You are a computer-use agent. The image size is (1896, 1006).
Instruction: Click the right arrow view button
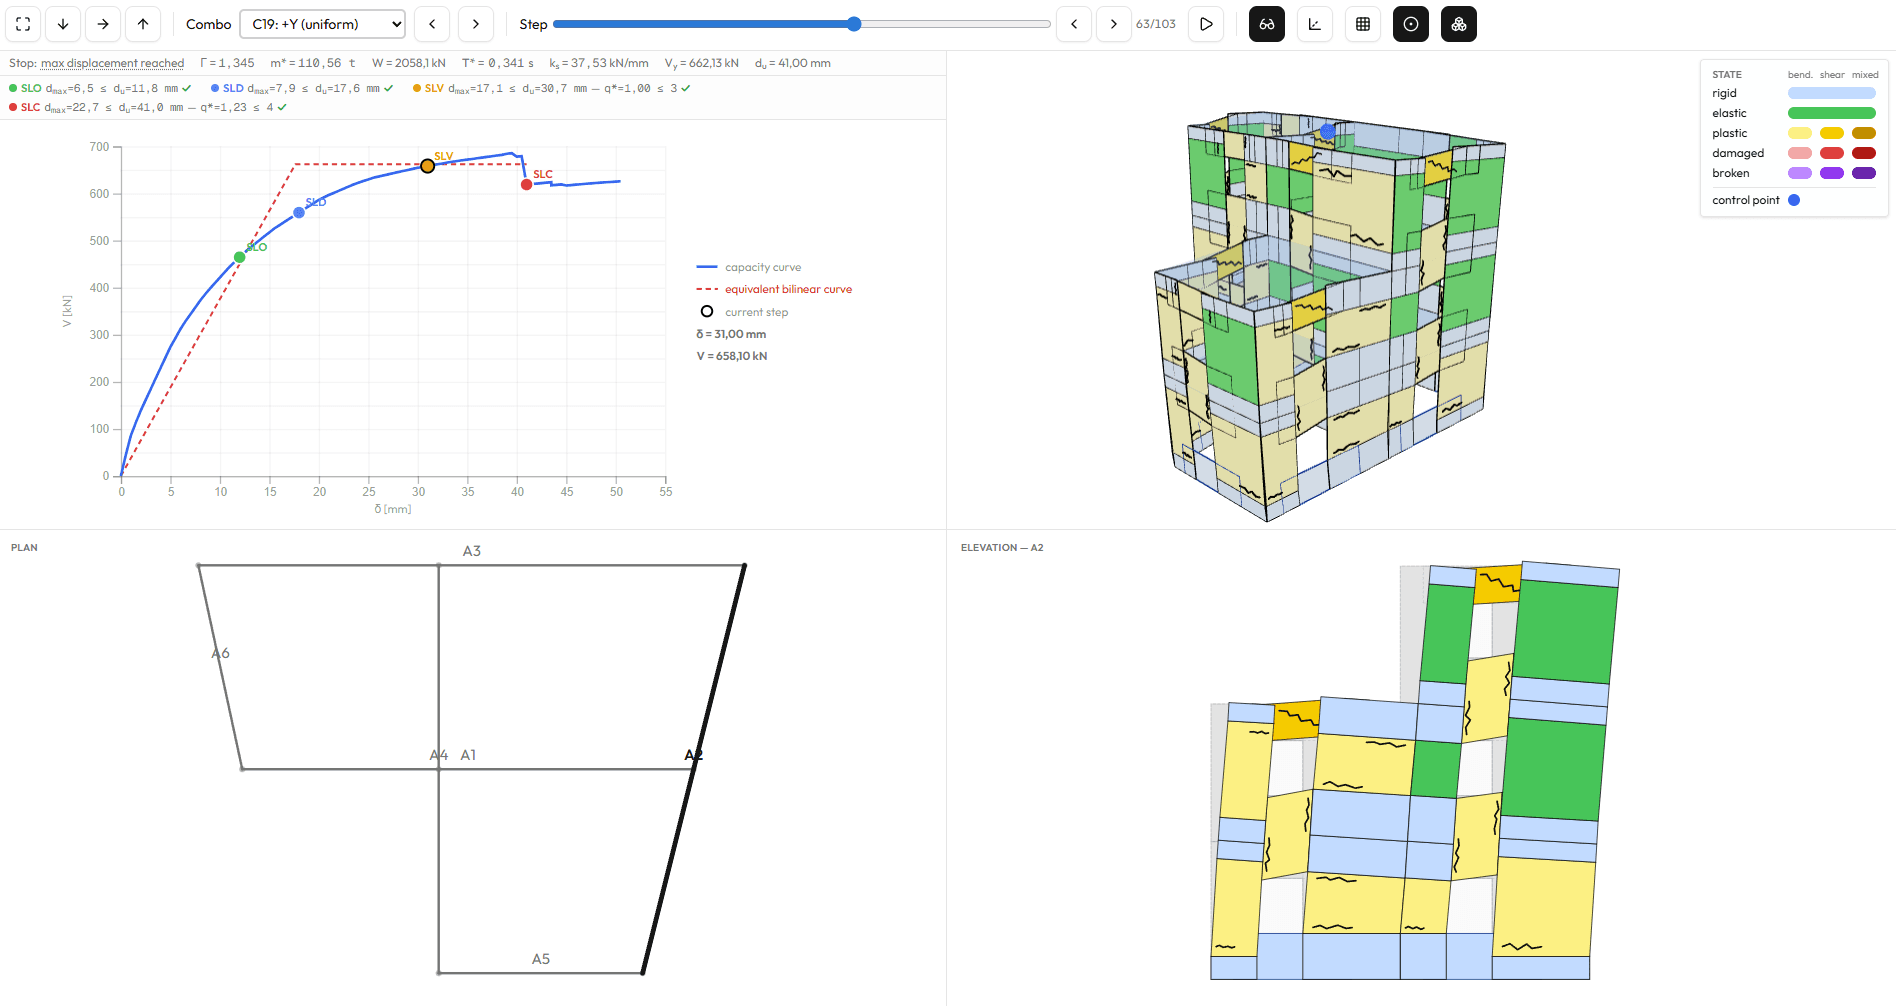pos(103,24)
